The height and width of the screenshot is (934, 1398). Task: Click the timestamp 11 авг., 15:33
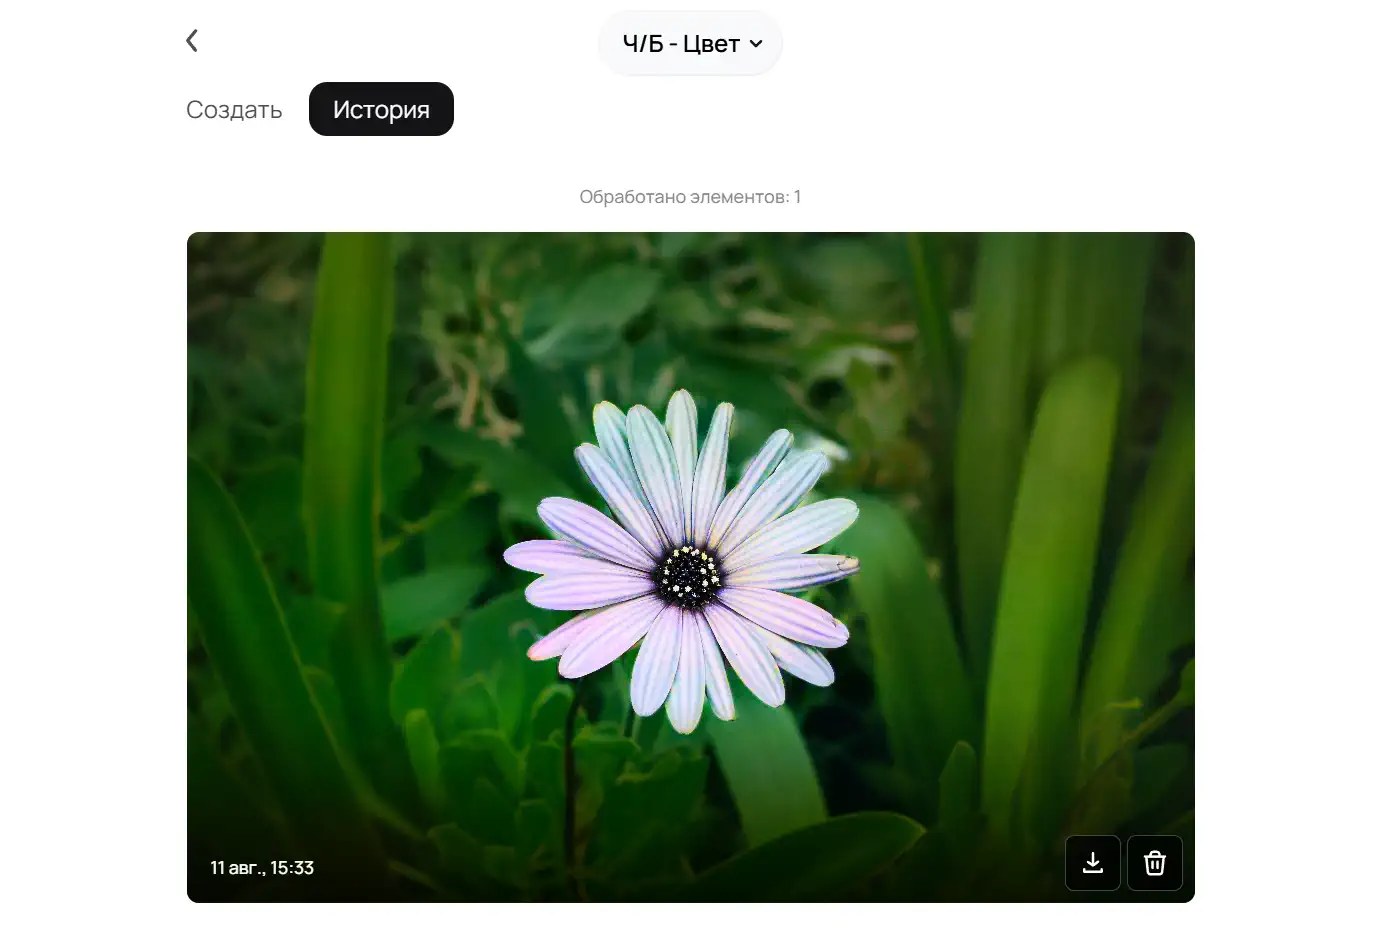[x=262, y=868]
